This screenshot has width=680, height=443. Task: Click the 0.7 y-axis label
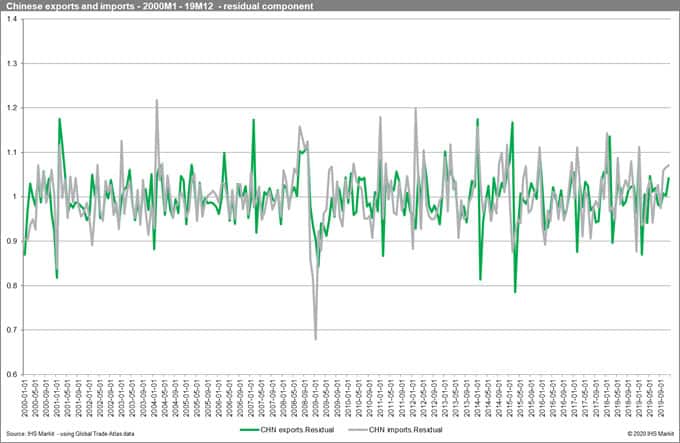(x=11, y=330)
